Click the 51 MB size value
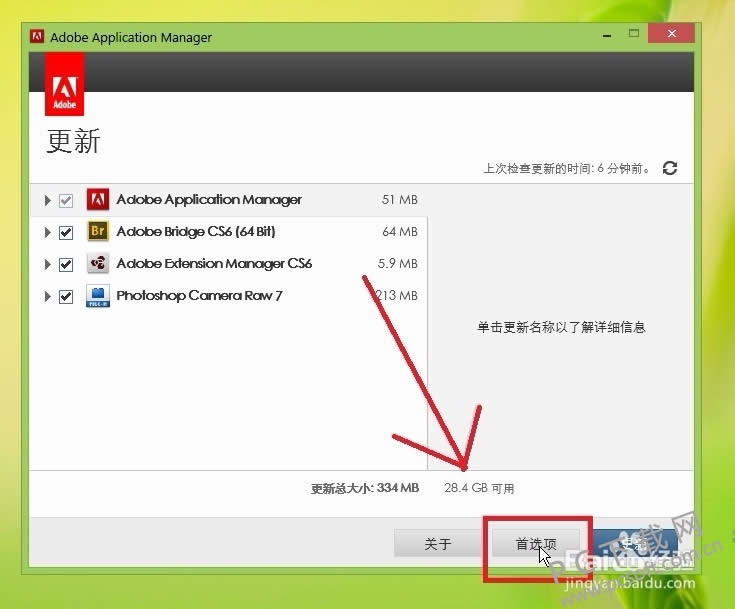The height and width of the screenshot is (609, 735). (399, 200)
